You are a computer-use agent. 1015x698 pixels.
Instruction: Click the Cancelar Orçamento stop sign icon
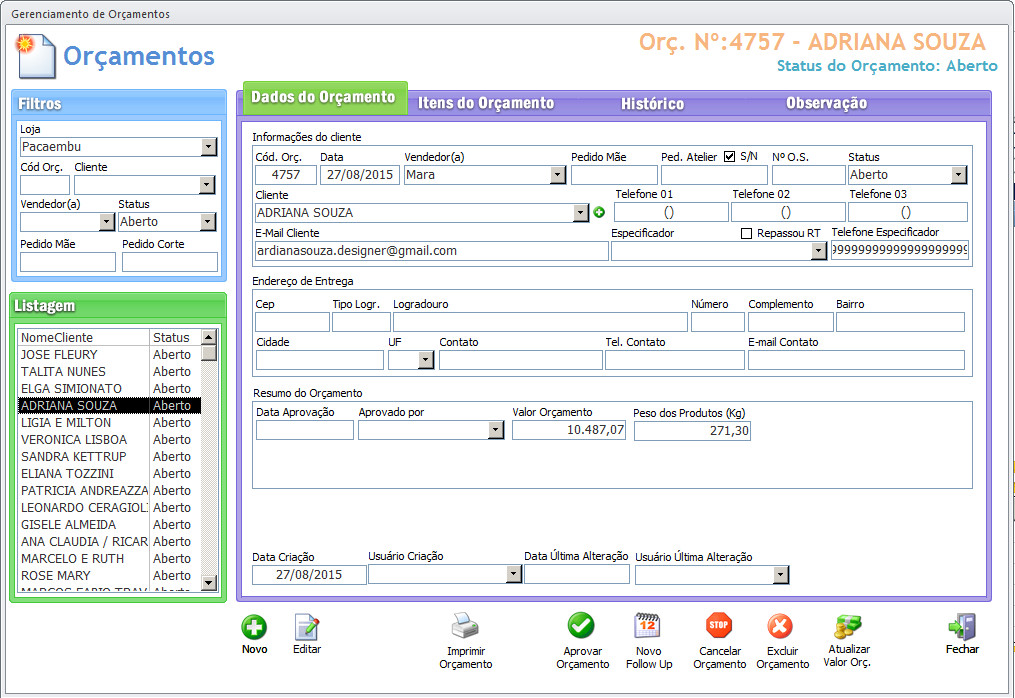719,625
